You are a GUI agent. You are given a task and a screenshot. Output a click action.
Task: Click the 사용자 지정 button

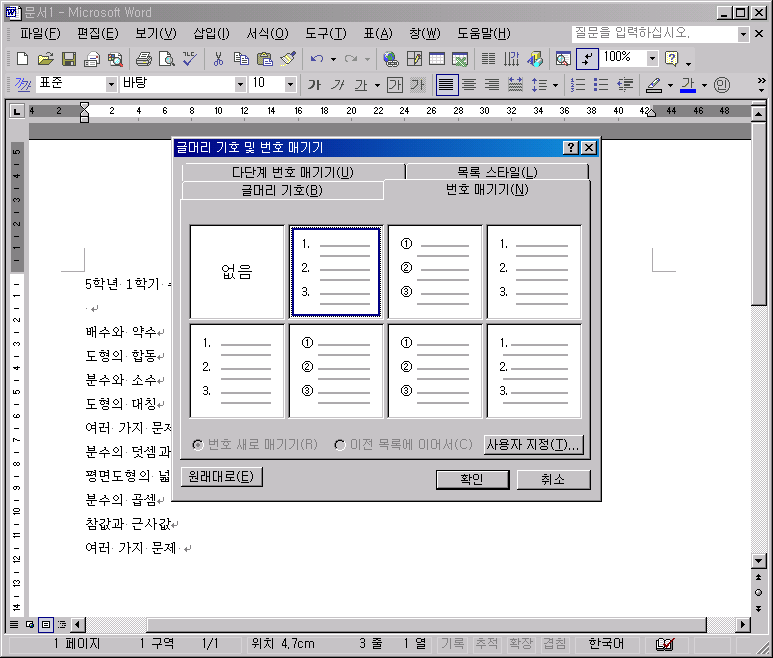(x=533, y=444)
